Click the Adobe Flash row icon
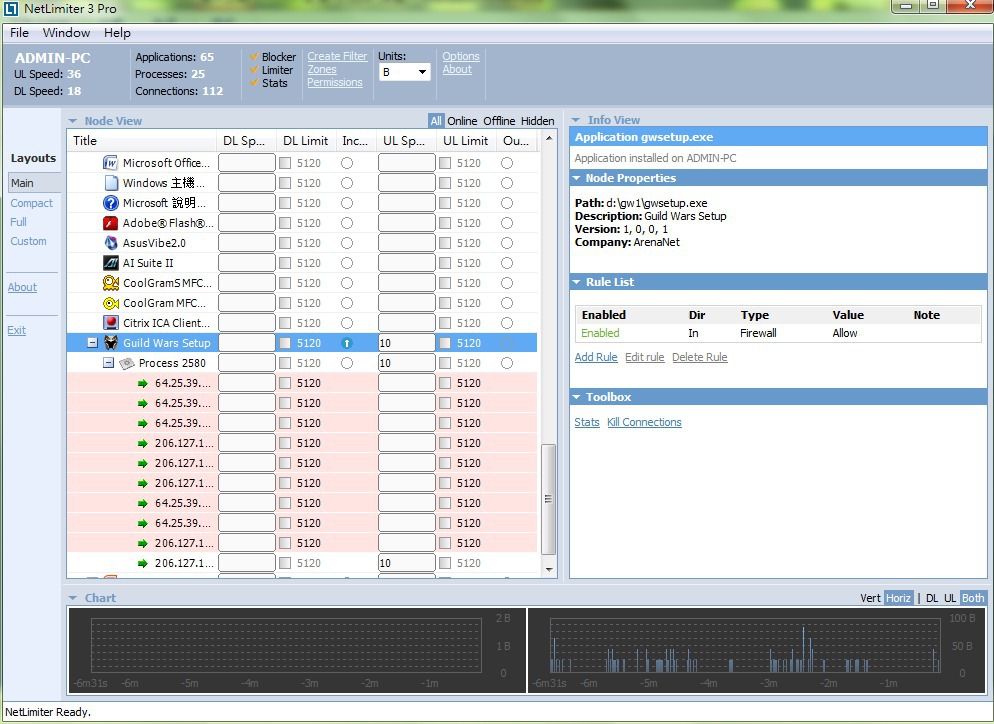The width and height of the screenshot is (994, 724). [x=110, y=223]
